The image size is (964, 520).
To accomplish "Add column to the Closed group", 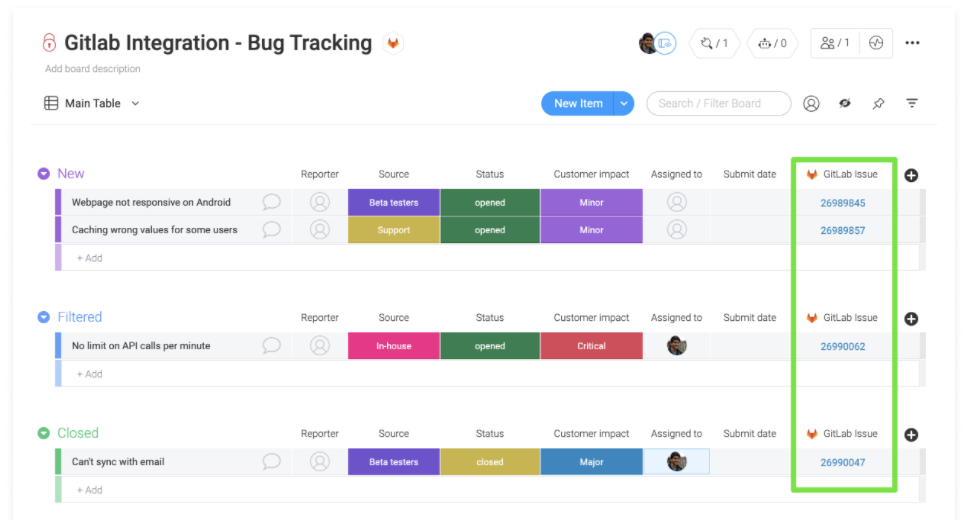I will (x=911, y=435).
